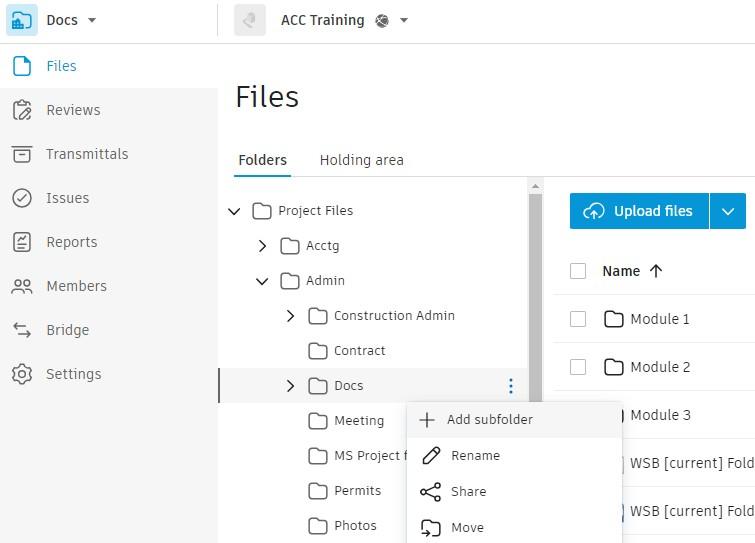
Task: Choose Rename from the context menu
Action: 475,456
